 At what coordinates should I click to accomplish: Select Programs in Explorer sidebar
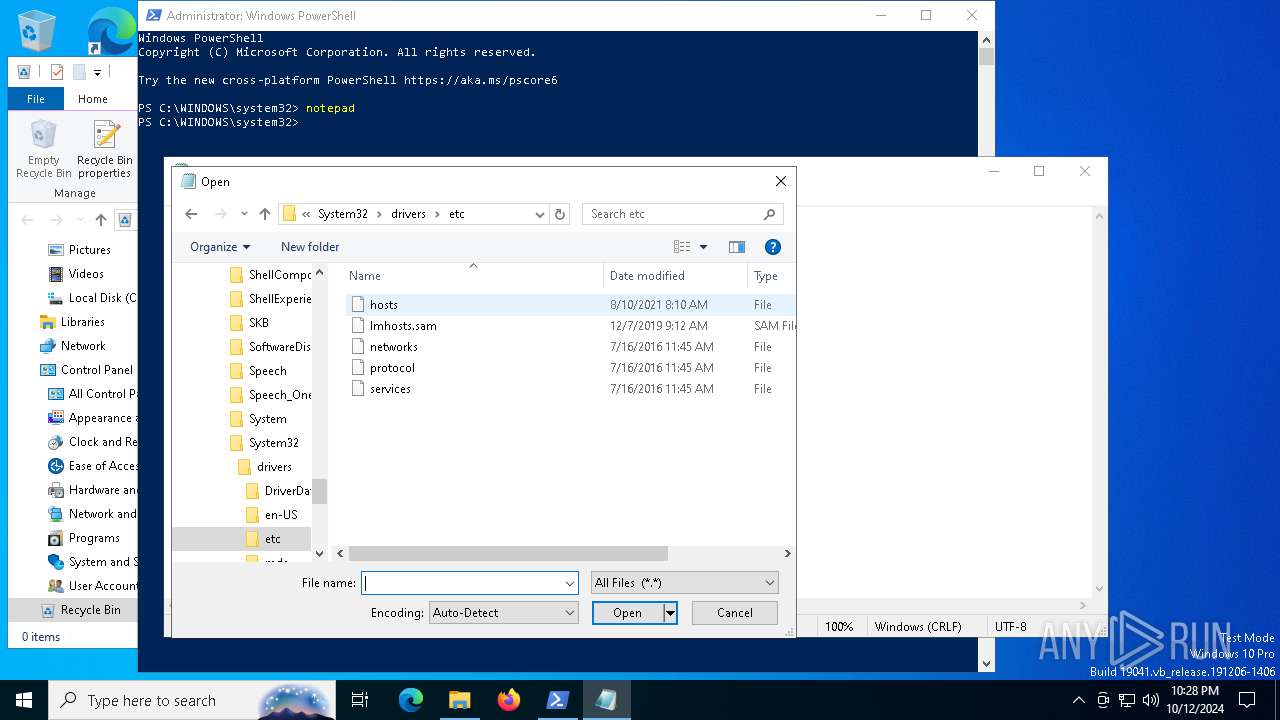94,538
